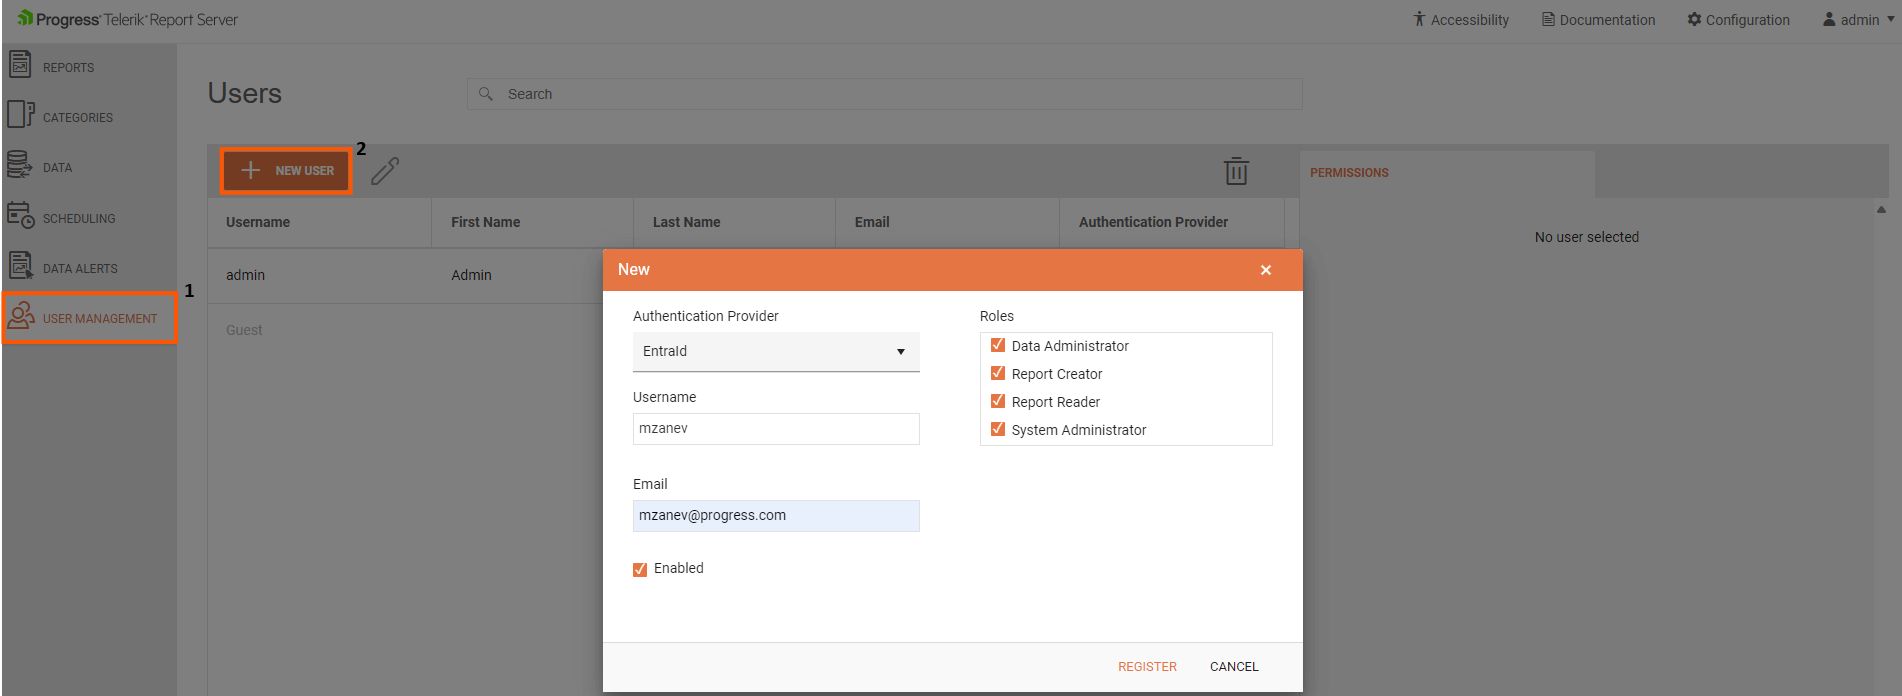
Task: Click the search magnifier icon
Action: [486, 94]
